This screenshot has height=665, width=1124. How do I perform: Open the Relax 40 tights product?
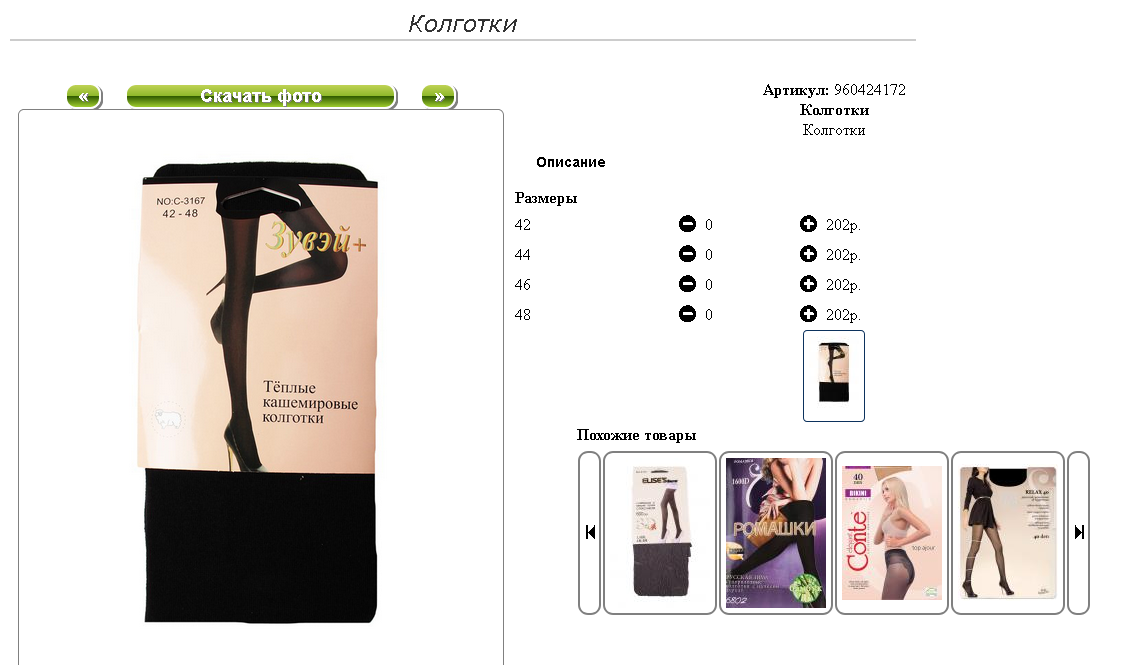coord(1008,532)
